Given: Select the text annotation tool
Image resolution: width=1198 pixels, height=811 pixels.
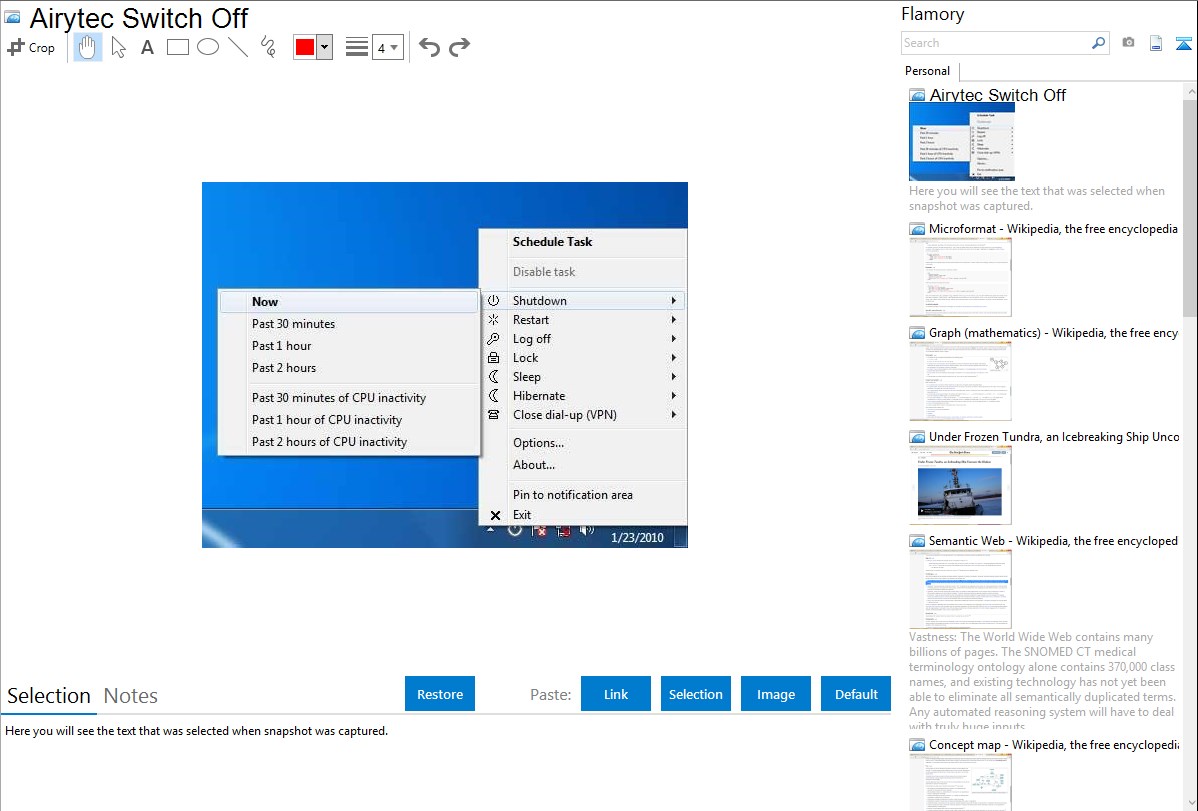Looking at the screenshot, I should click(x=147, y=47).
